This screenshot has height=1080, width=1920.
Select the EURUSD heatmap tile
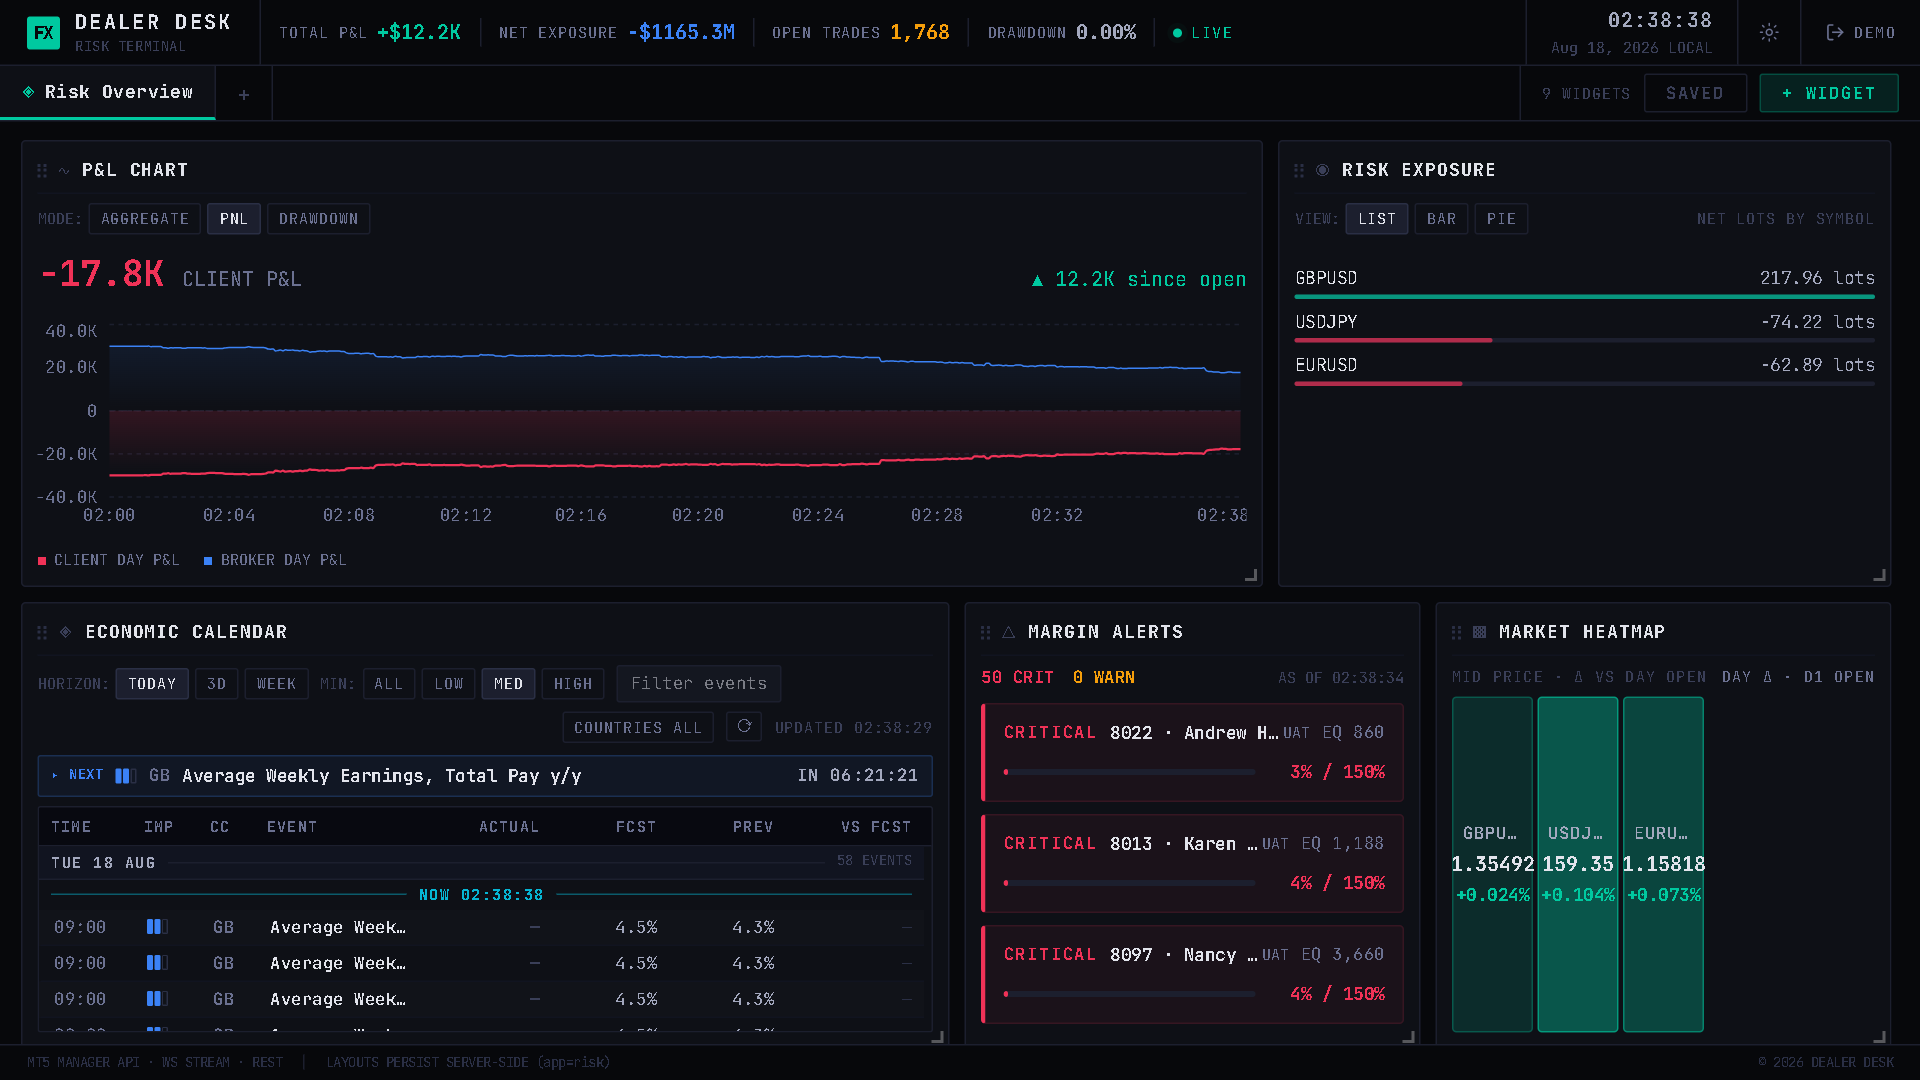(1663, 864)
